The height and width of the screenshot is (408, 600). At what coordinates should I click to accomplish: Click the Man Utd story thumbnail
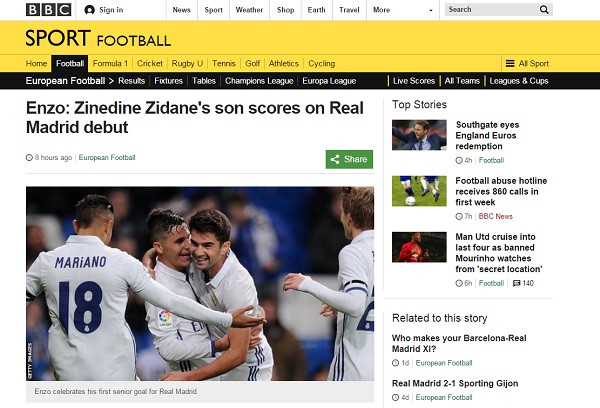click(x=419, y=248)
